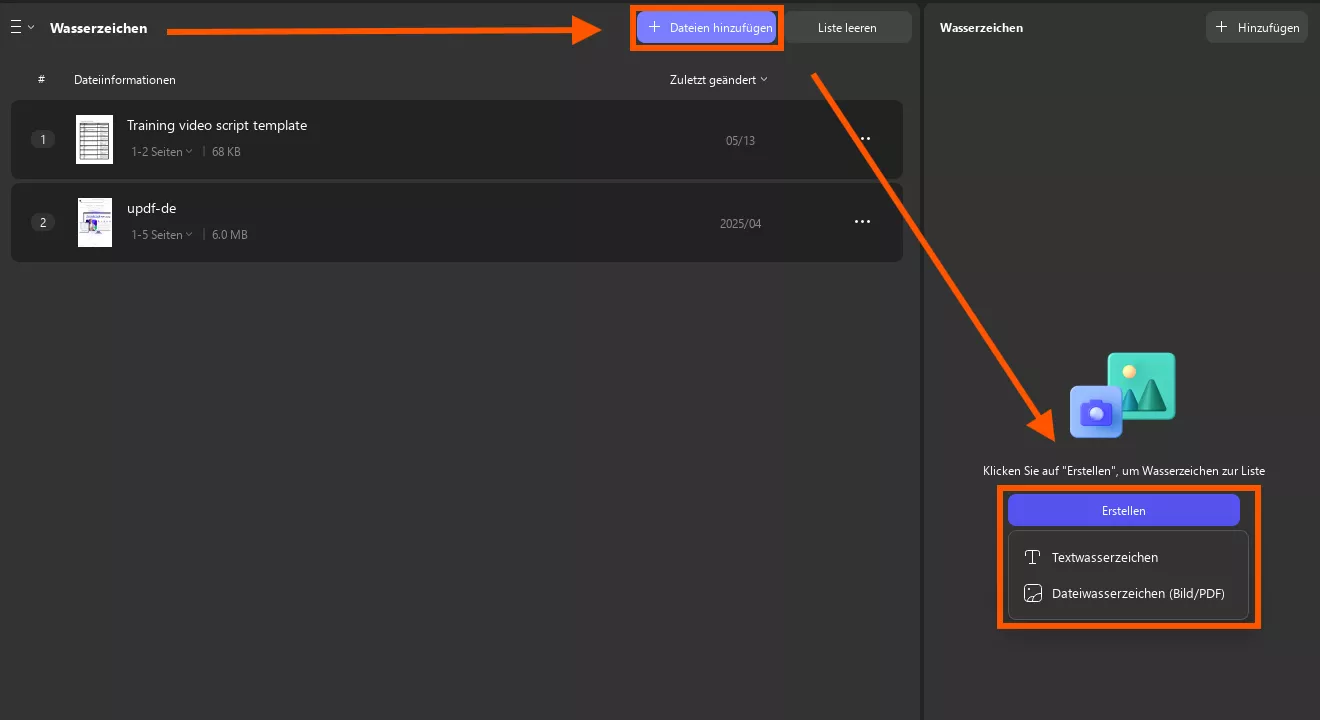Open the "Zuletzt geändert" sort dropdown
The image size is (1320, 720).
coord(718,80)
